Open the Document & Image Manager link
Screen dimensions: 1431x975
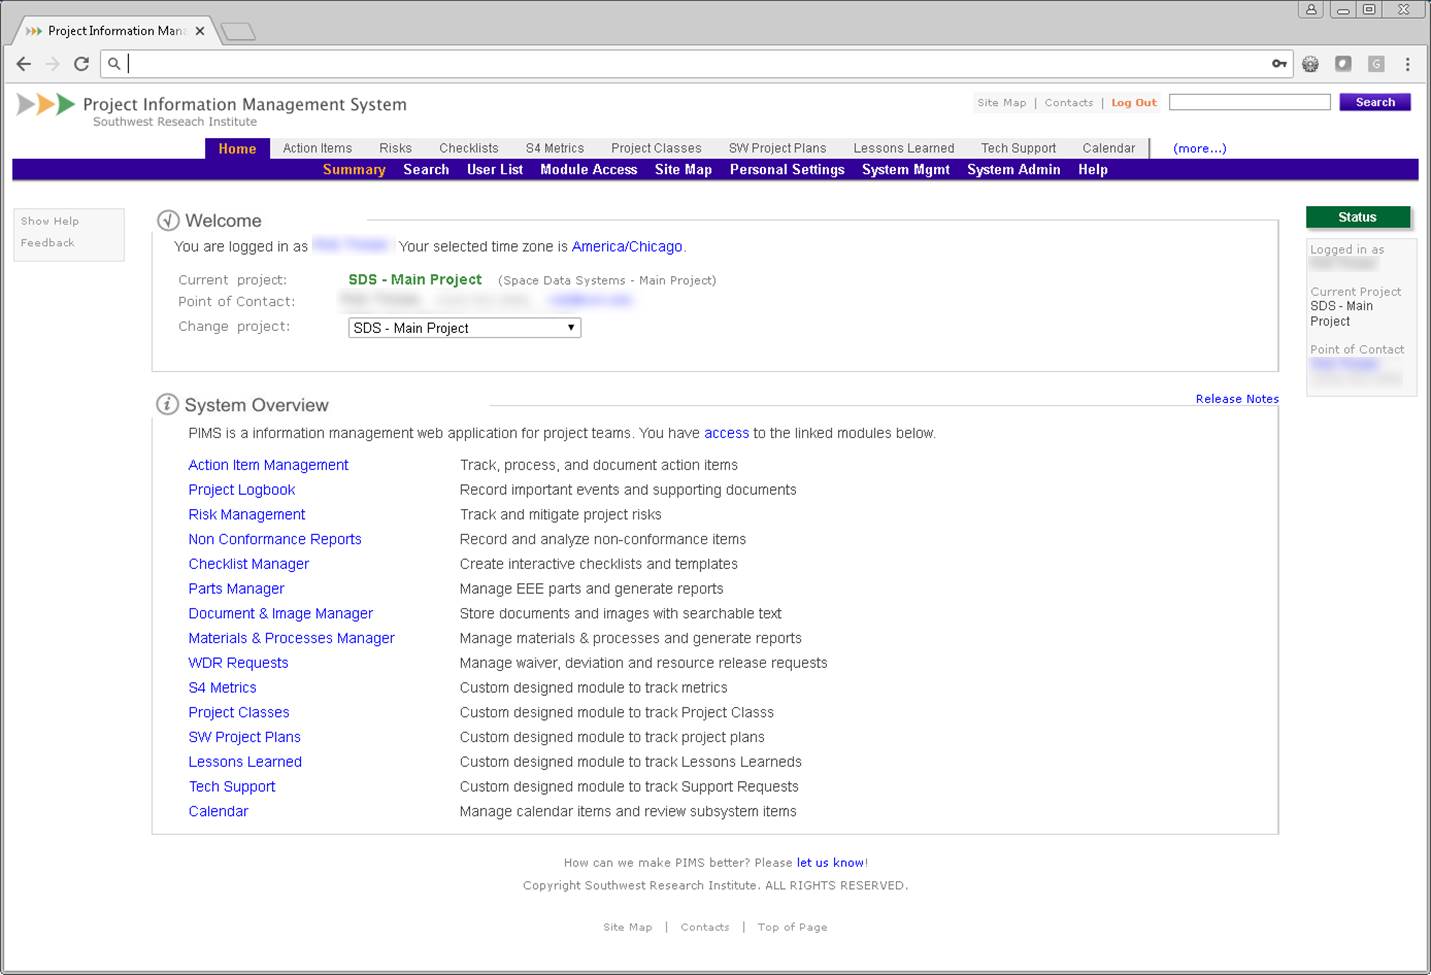280,613
